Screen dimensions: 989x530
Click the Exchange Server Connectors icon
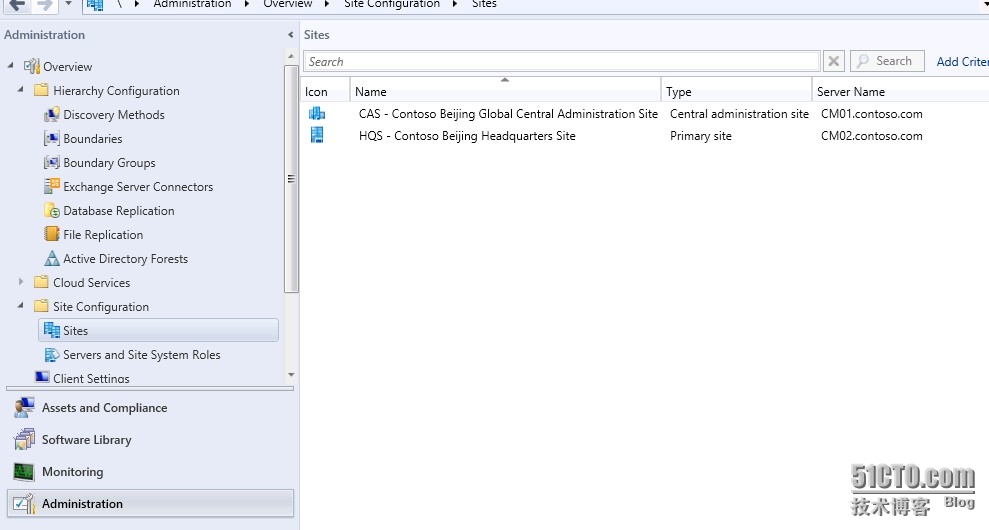coord(52,186)
